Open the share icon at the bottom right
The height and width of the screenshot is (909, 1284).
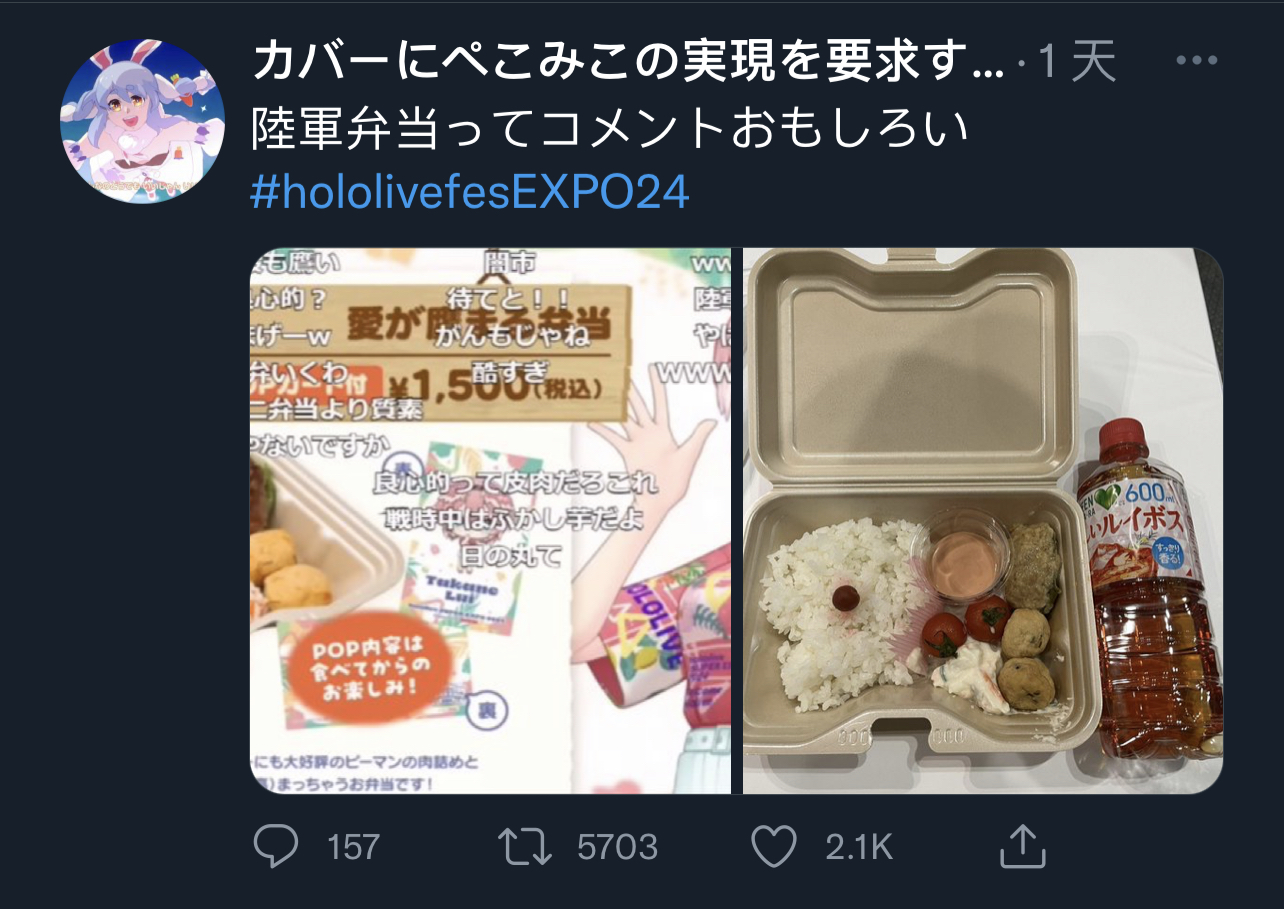1022,846
